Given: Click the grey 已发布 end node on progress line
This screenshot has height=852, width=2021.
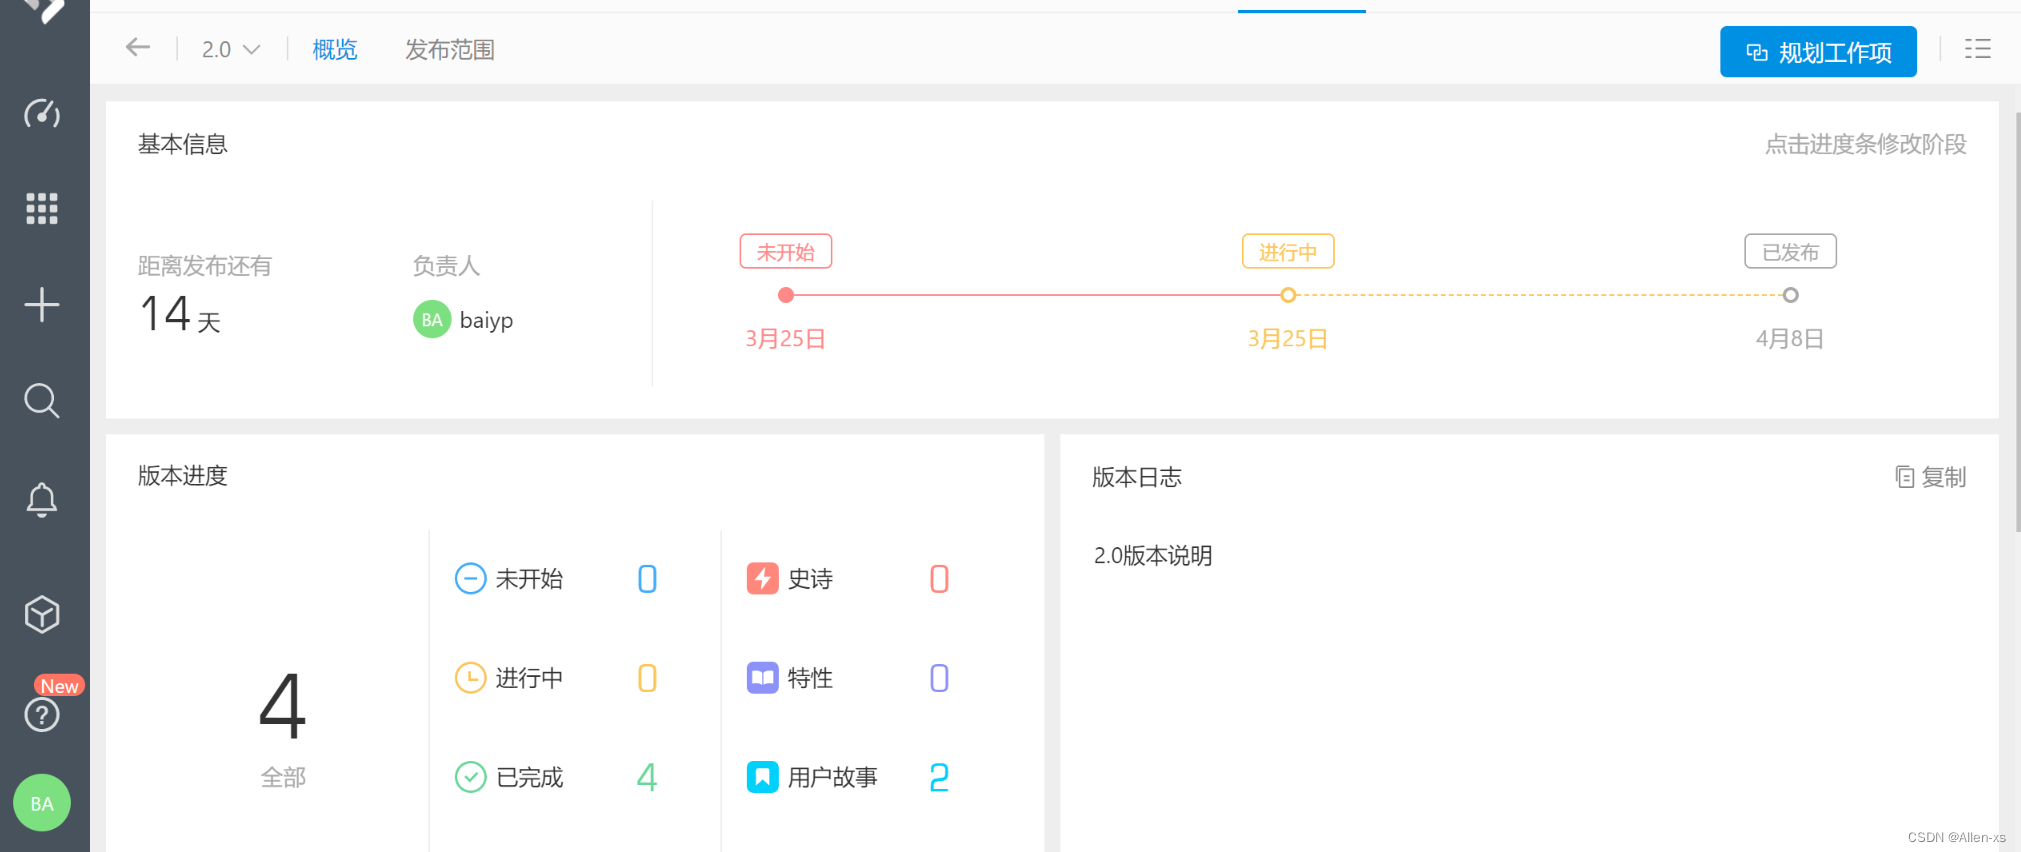Looking at the screenshot, I should (1790, 295).
